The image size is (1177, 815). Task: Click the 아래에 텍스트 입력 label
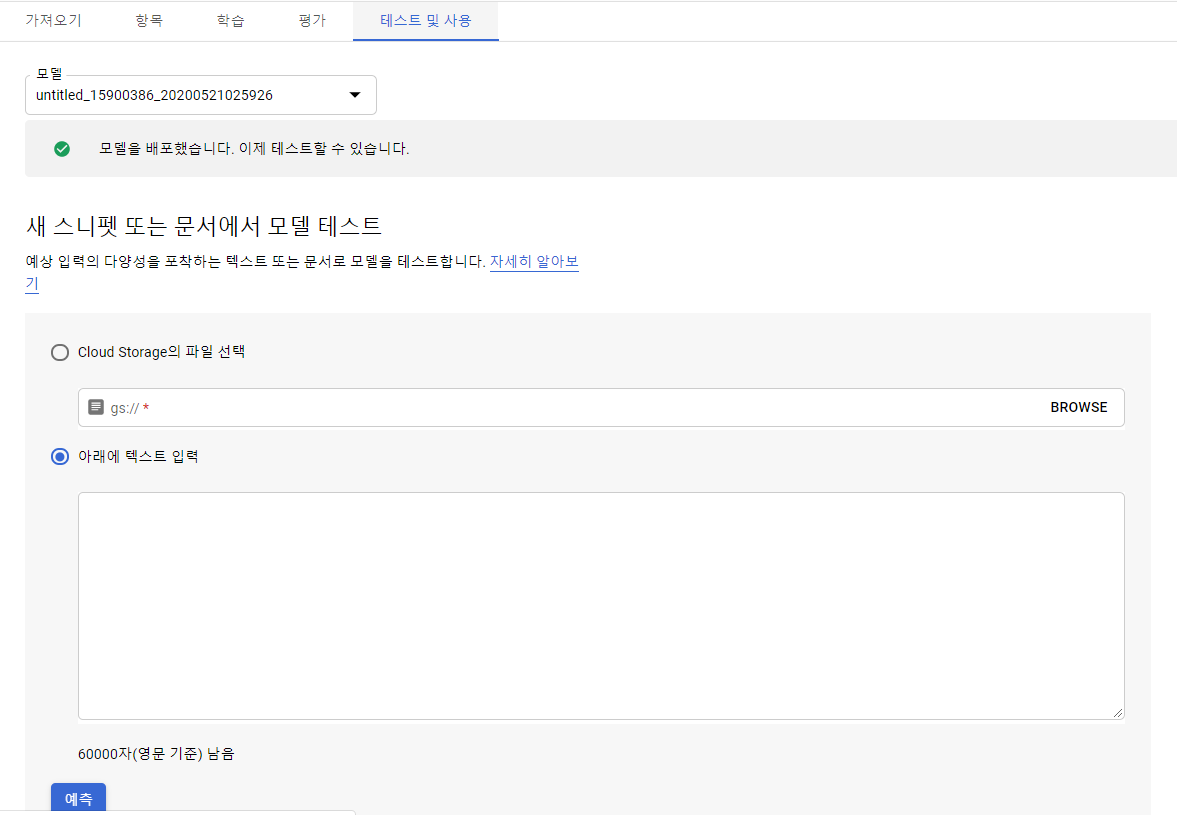(x=138, y=456)
